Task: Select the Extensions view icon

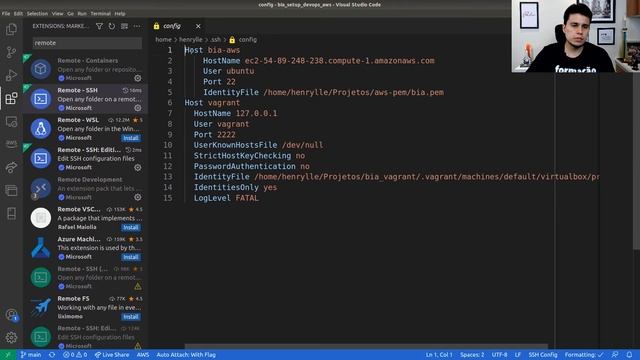Action: click(x=11, y=98)
